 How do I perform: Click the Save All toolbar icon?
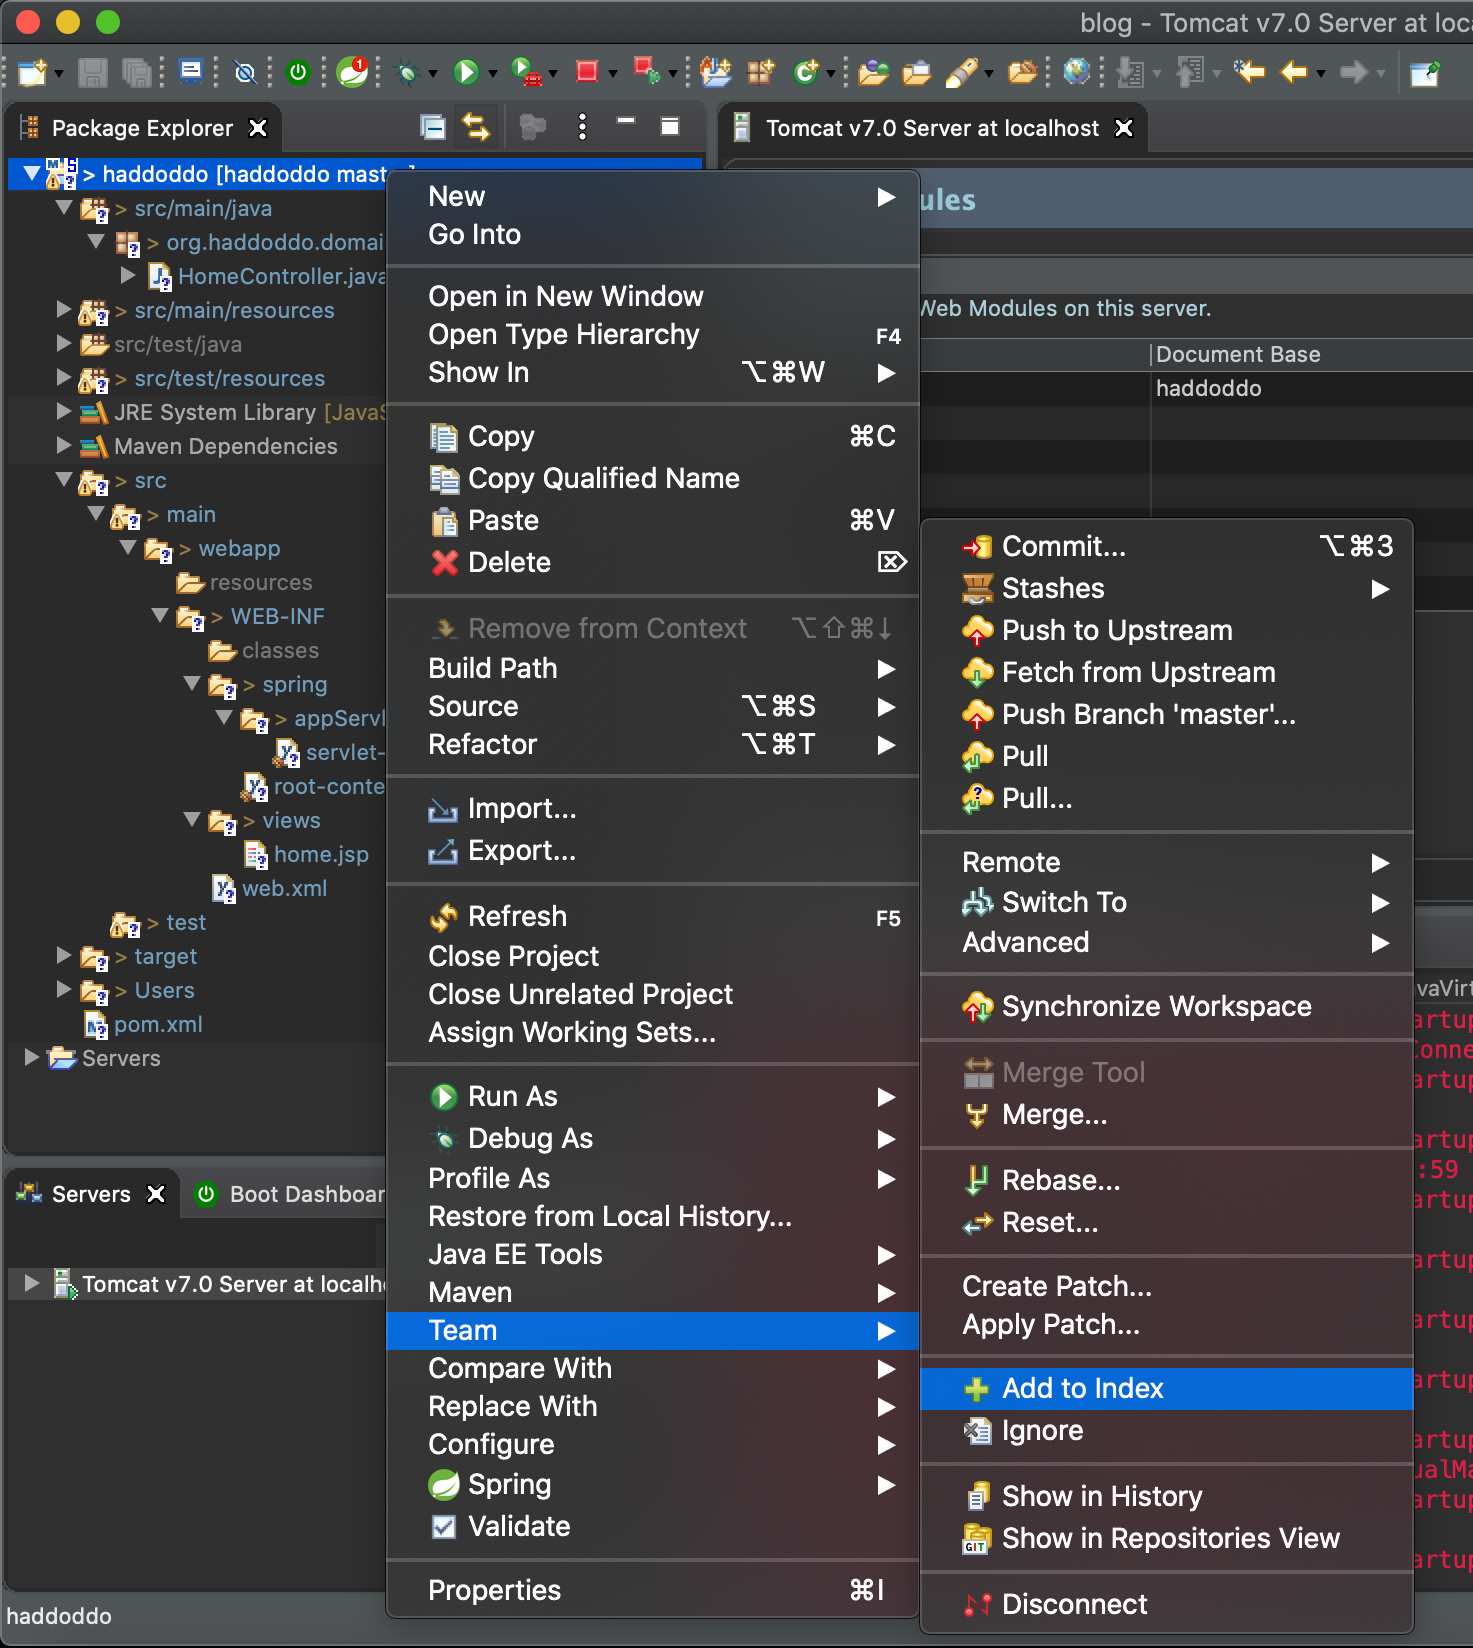135,72
